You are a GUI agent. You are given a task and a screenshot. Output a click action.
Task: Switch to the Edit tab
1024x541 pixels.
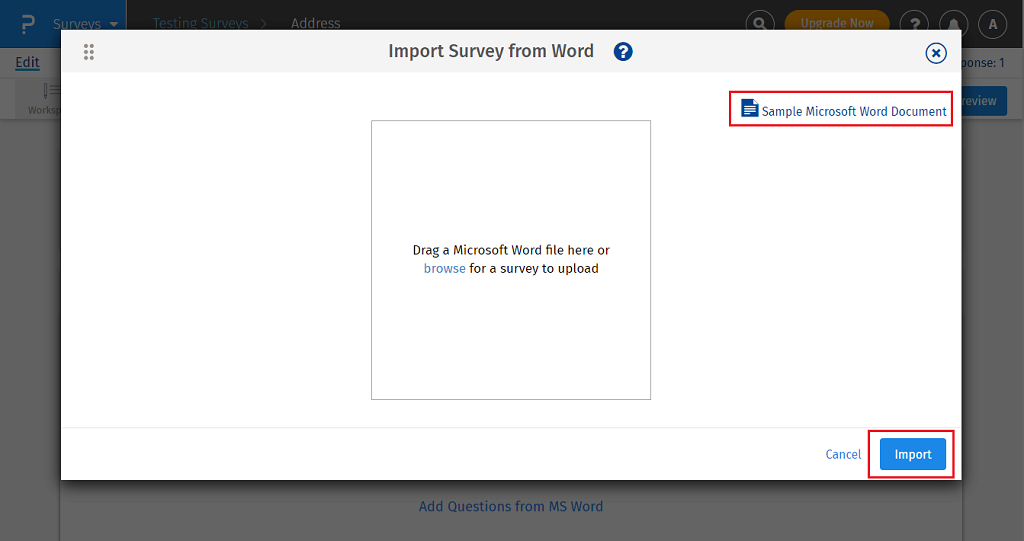click(27, 62)
